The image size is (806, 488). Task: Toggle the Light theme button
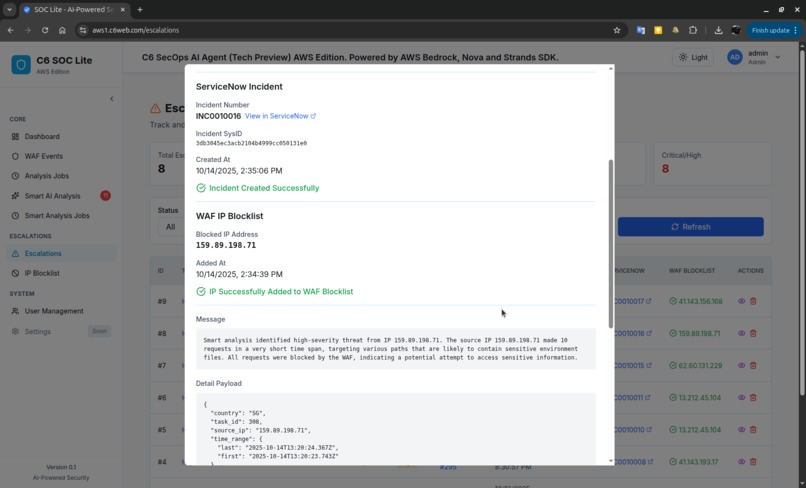(693, 57)
